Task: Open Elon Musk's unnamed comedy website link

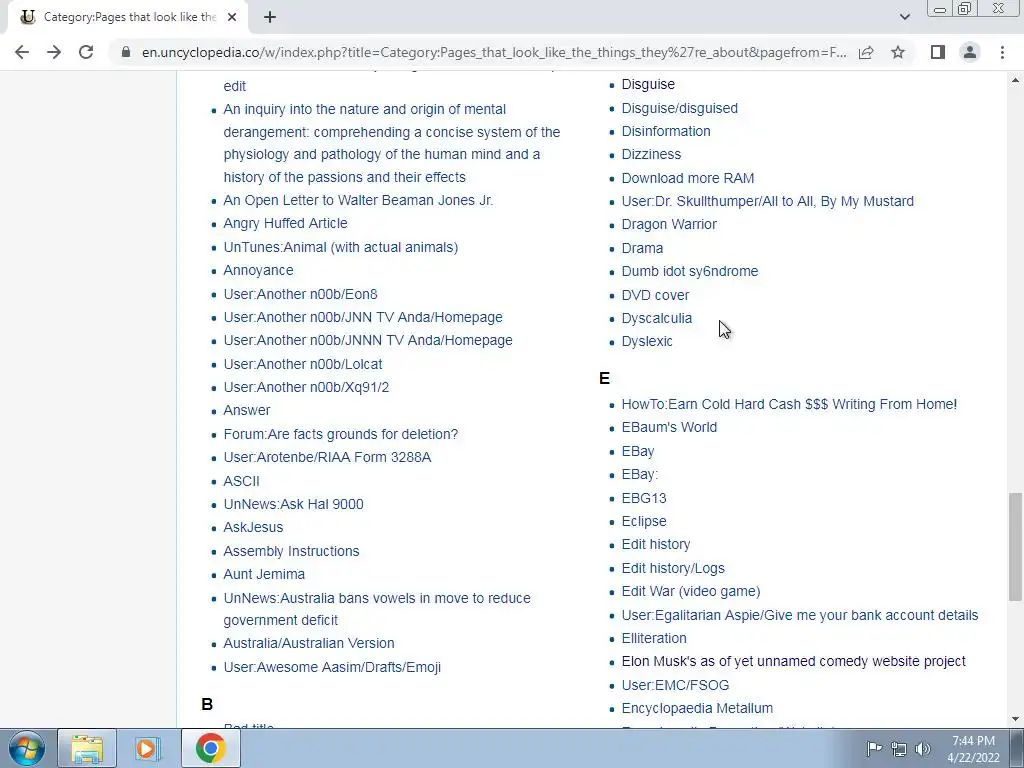Action: (x=793, y=661)
